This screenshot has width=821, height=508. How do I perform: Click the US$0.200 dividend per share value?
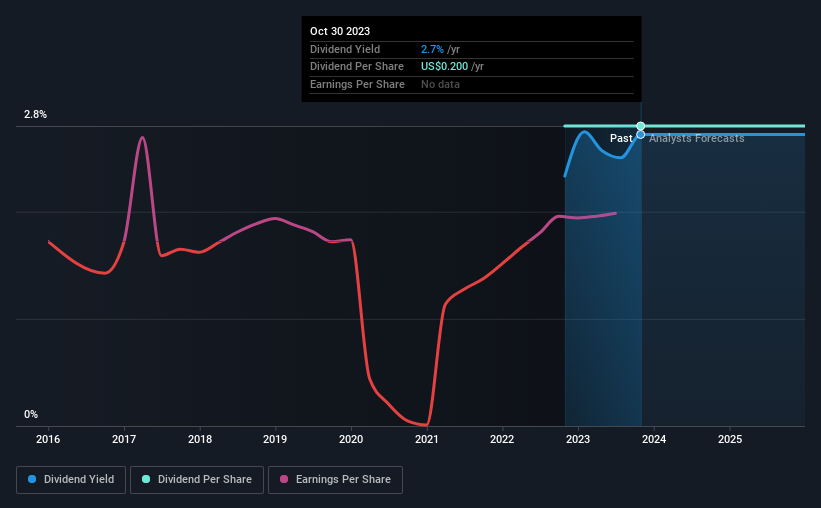445,67
